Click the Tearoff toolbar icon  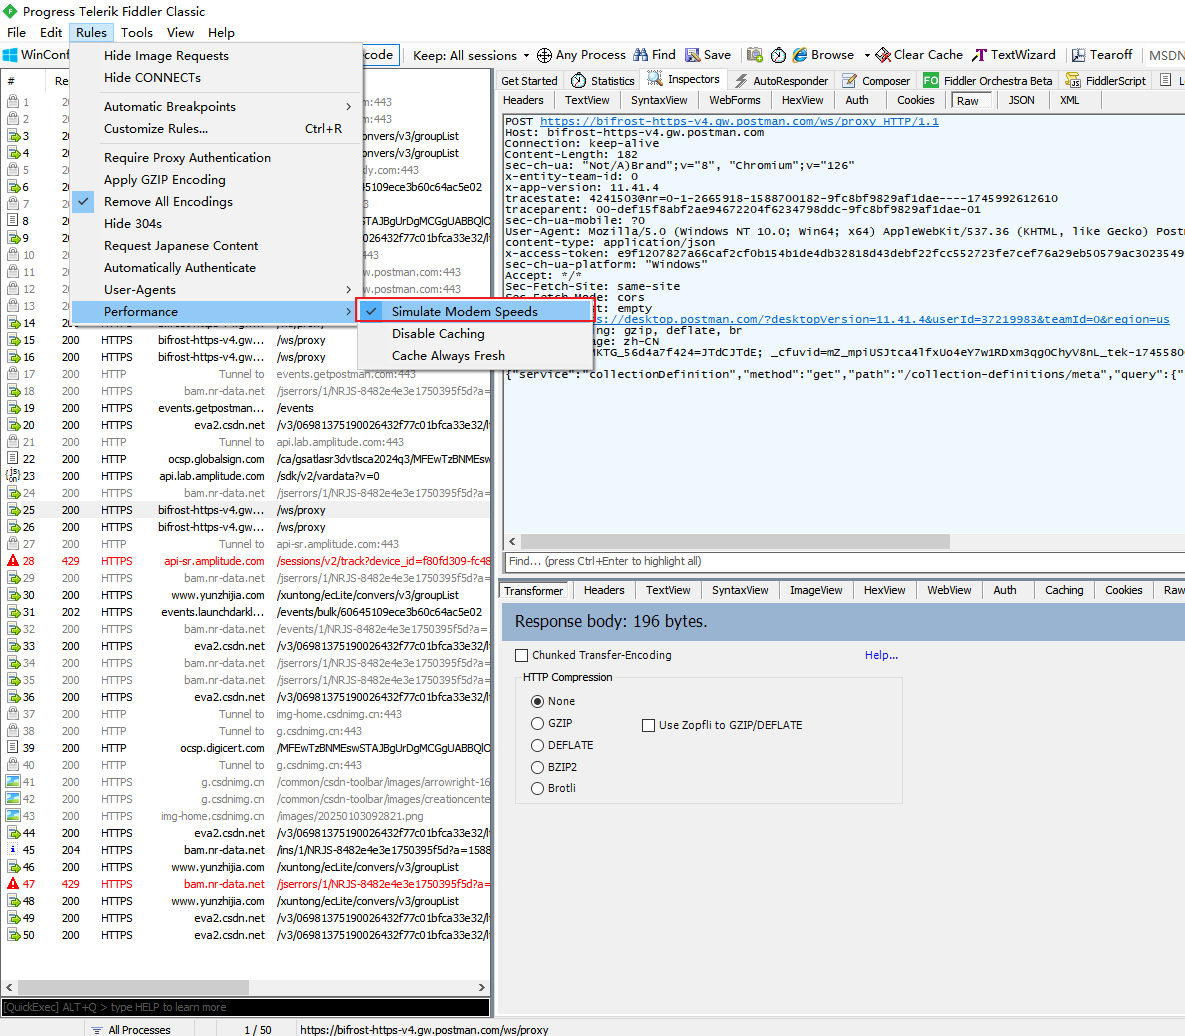[1078, 55]
